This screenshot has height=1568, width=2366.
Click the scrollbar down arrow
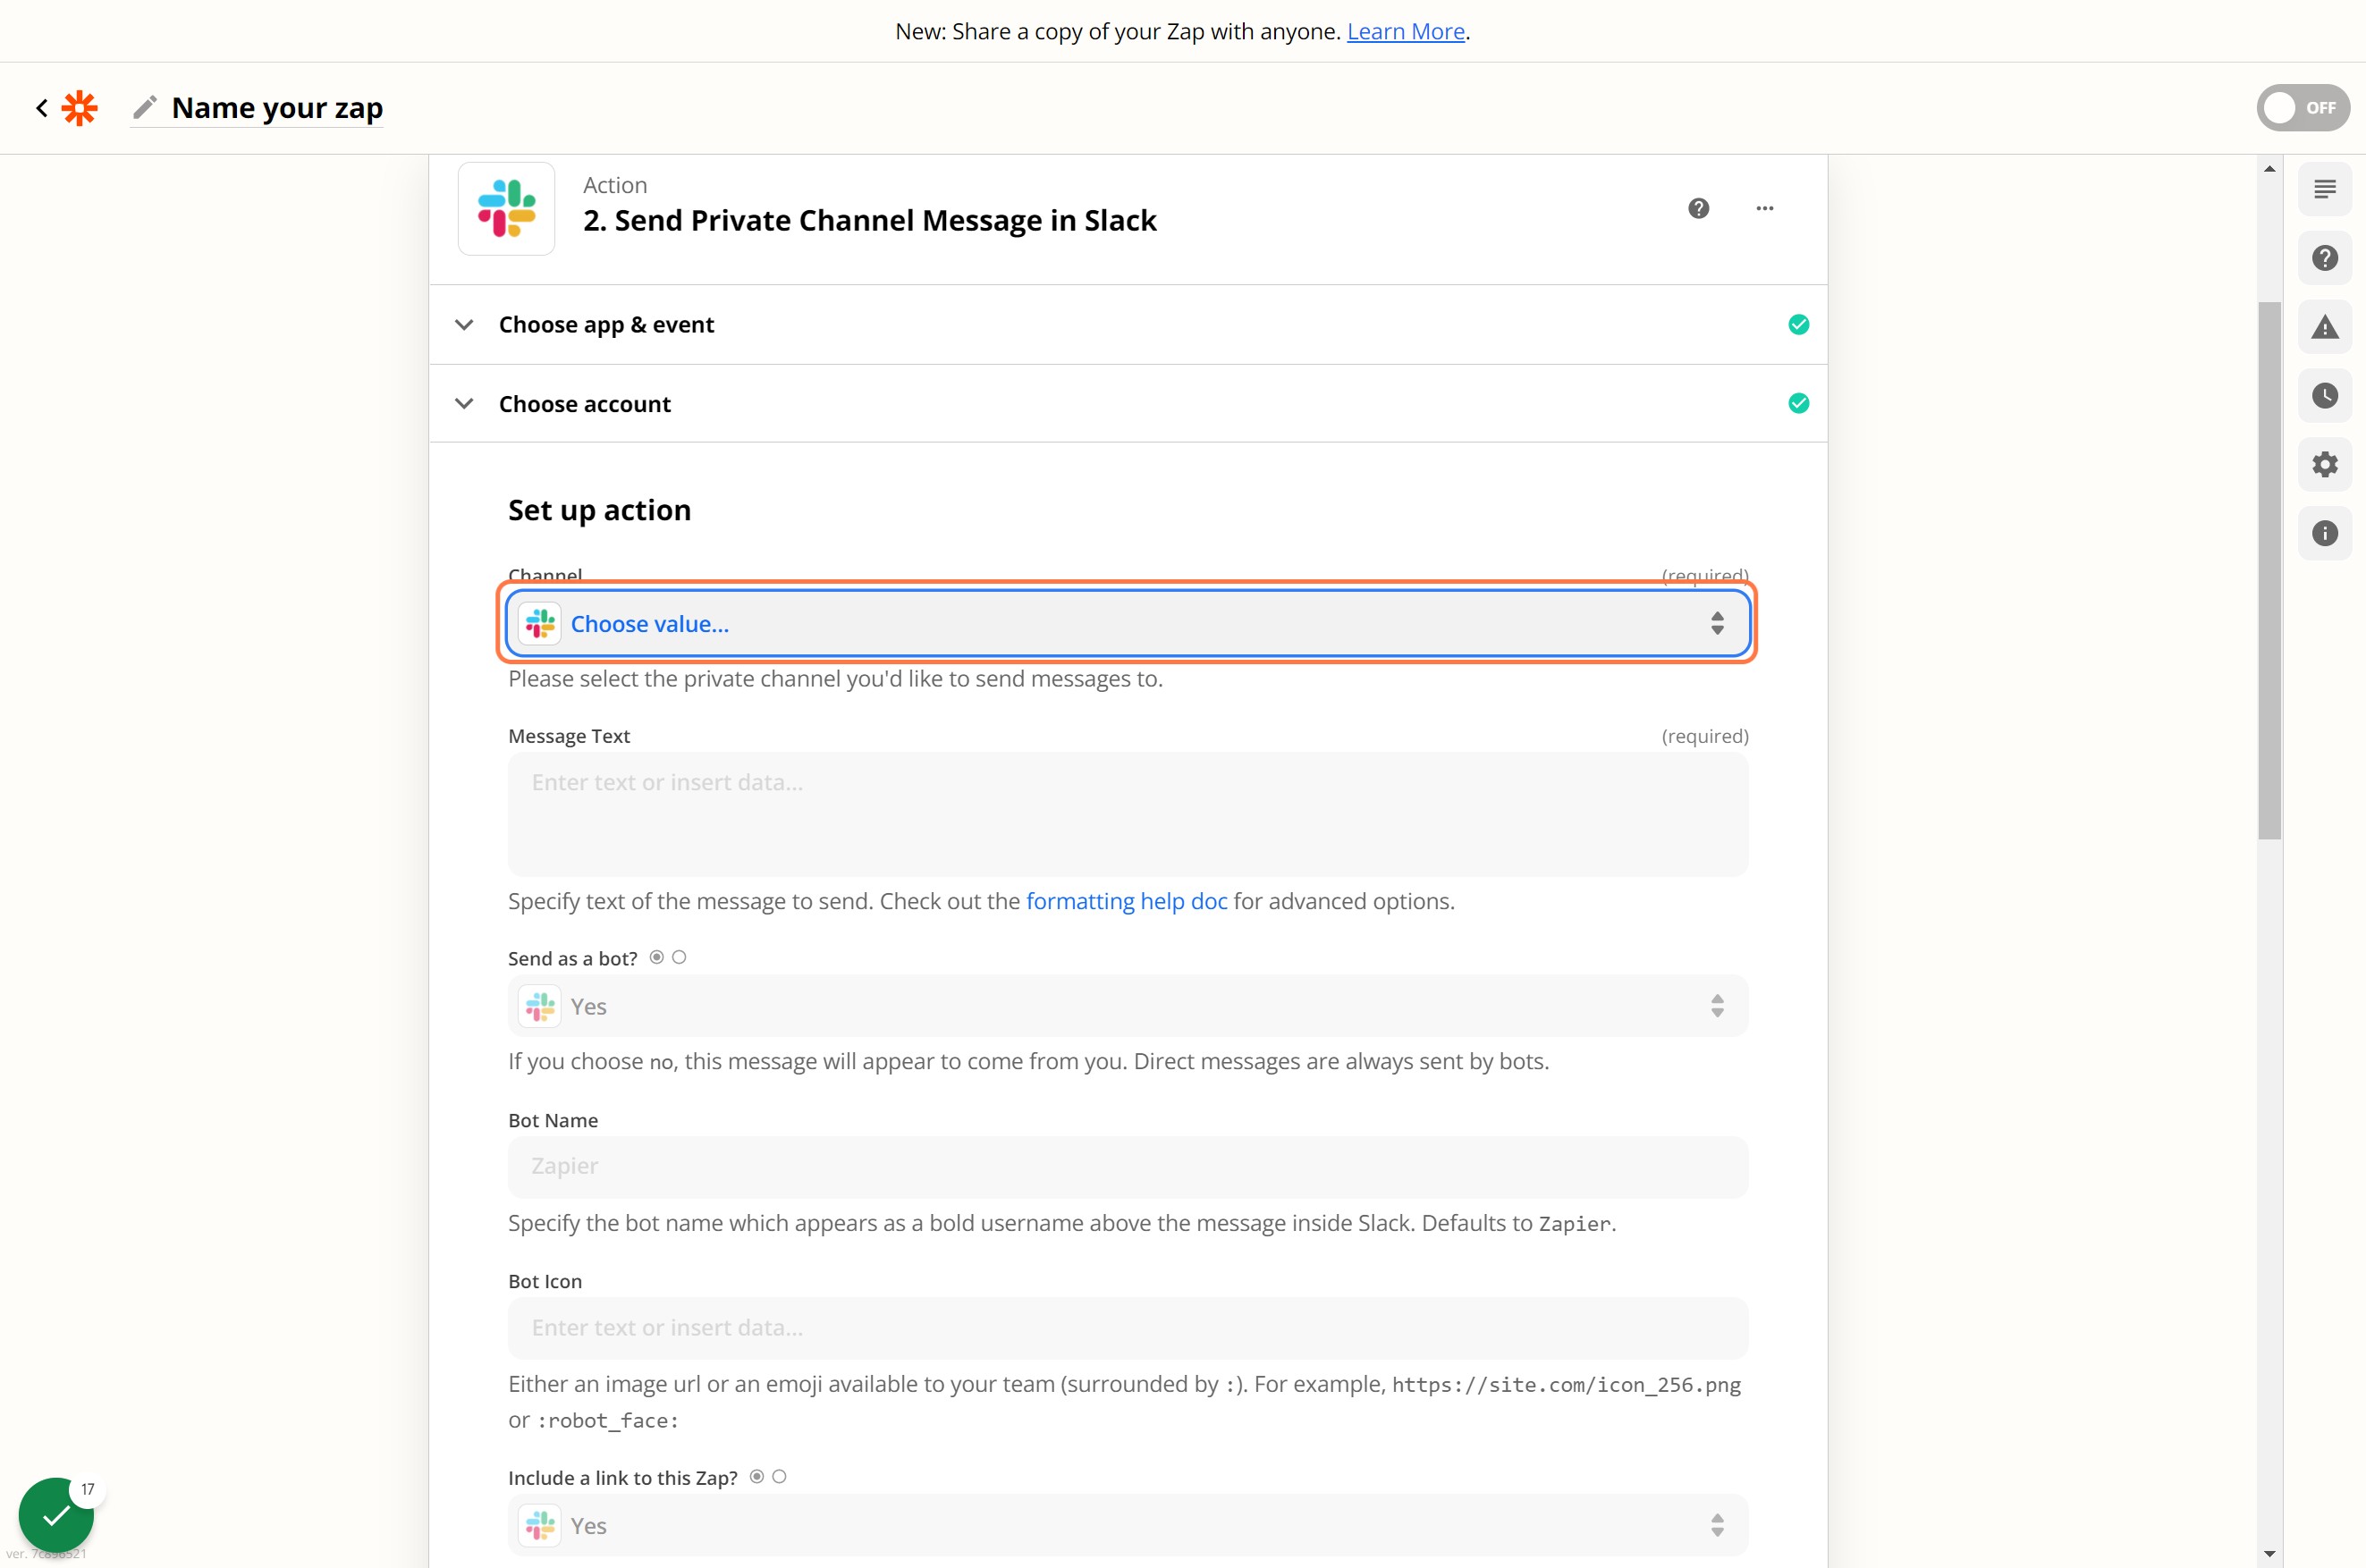(2269, 1554)
